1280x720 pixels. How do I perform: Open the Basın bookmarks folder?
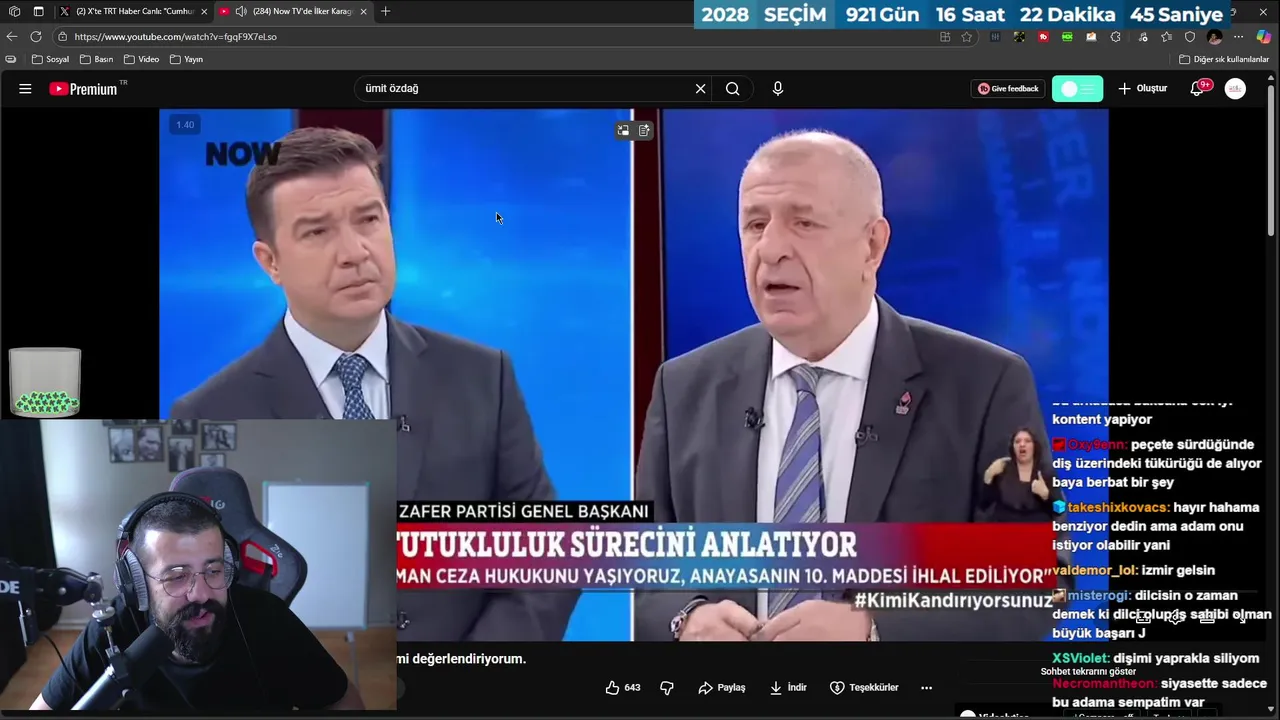[96, 59]
